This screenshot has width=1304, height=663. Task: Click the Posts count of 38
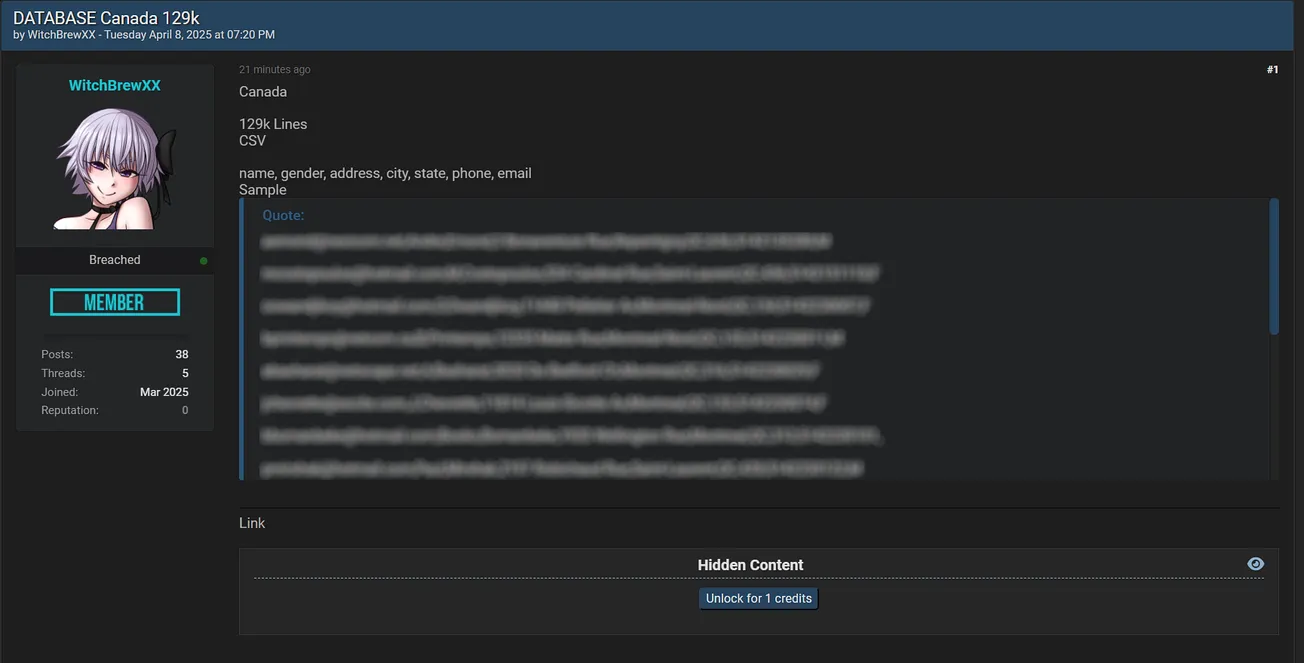click(181, 353)
